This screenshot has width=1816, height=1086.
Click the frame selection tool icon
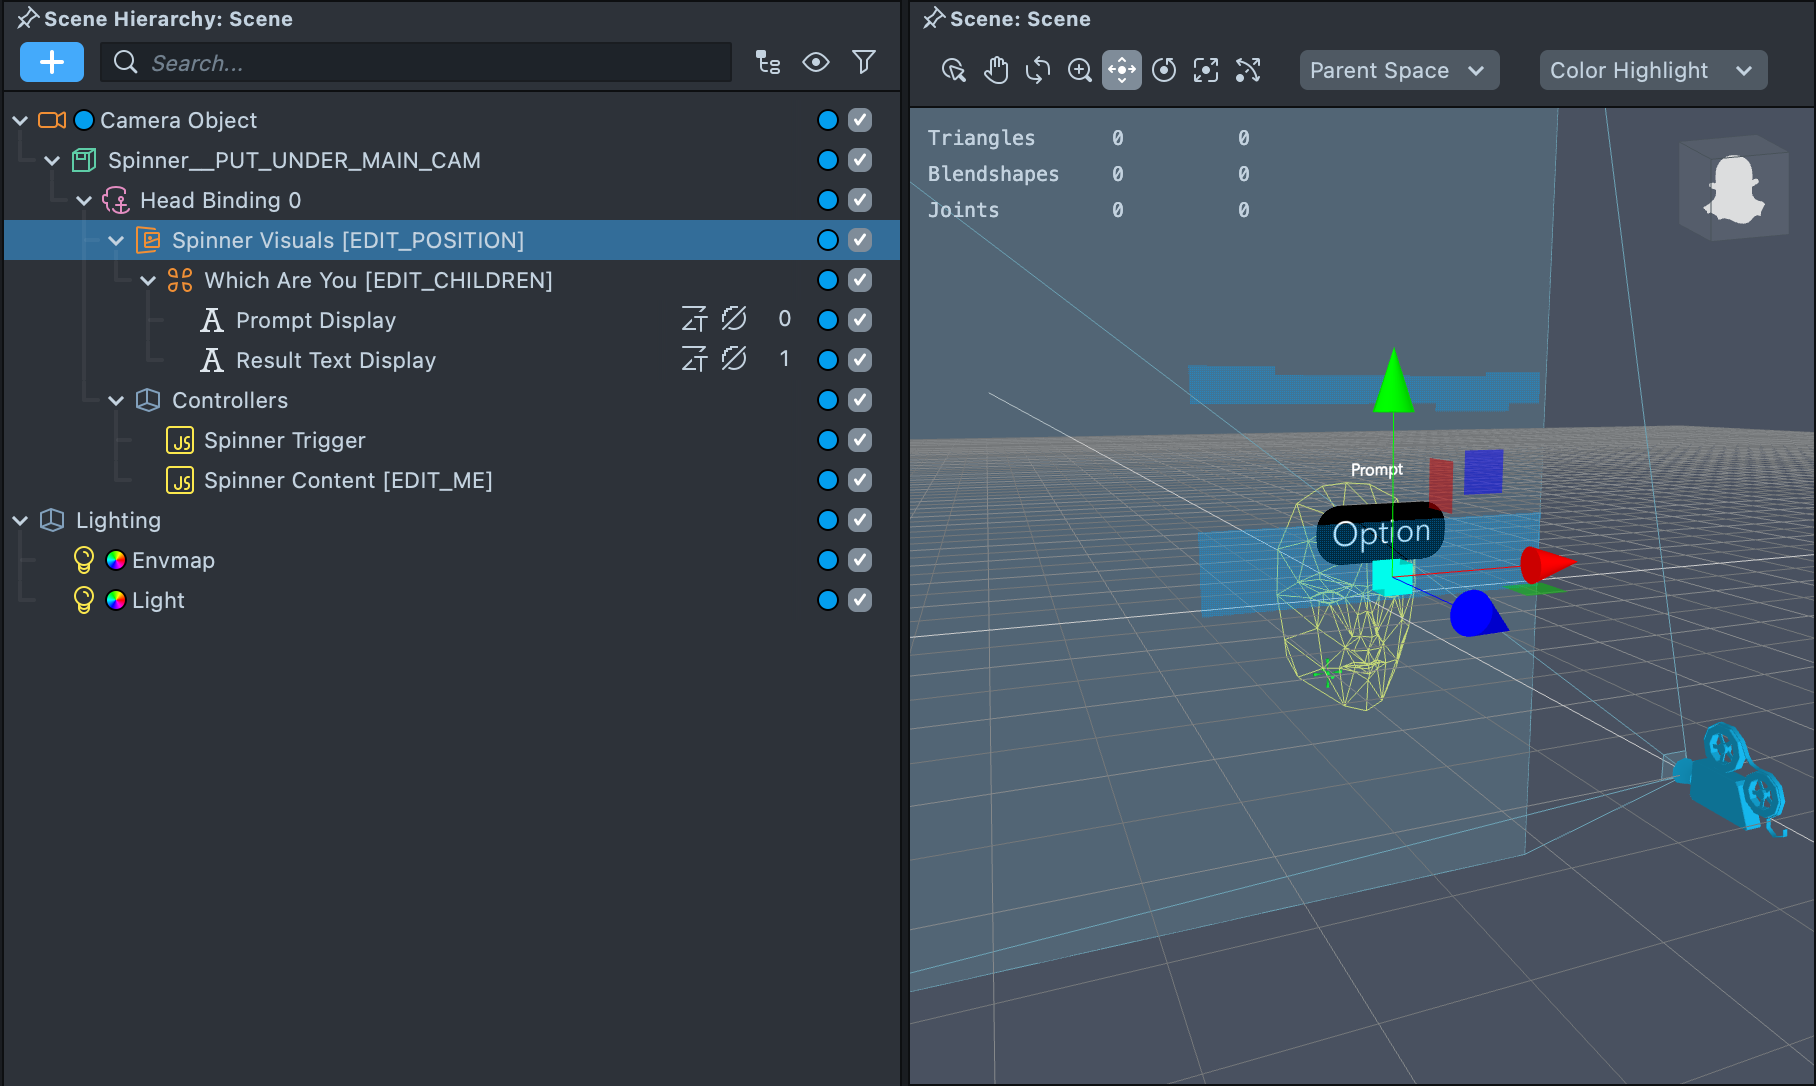point(1206,70)
